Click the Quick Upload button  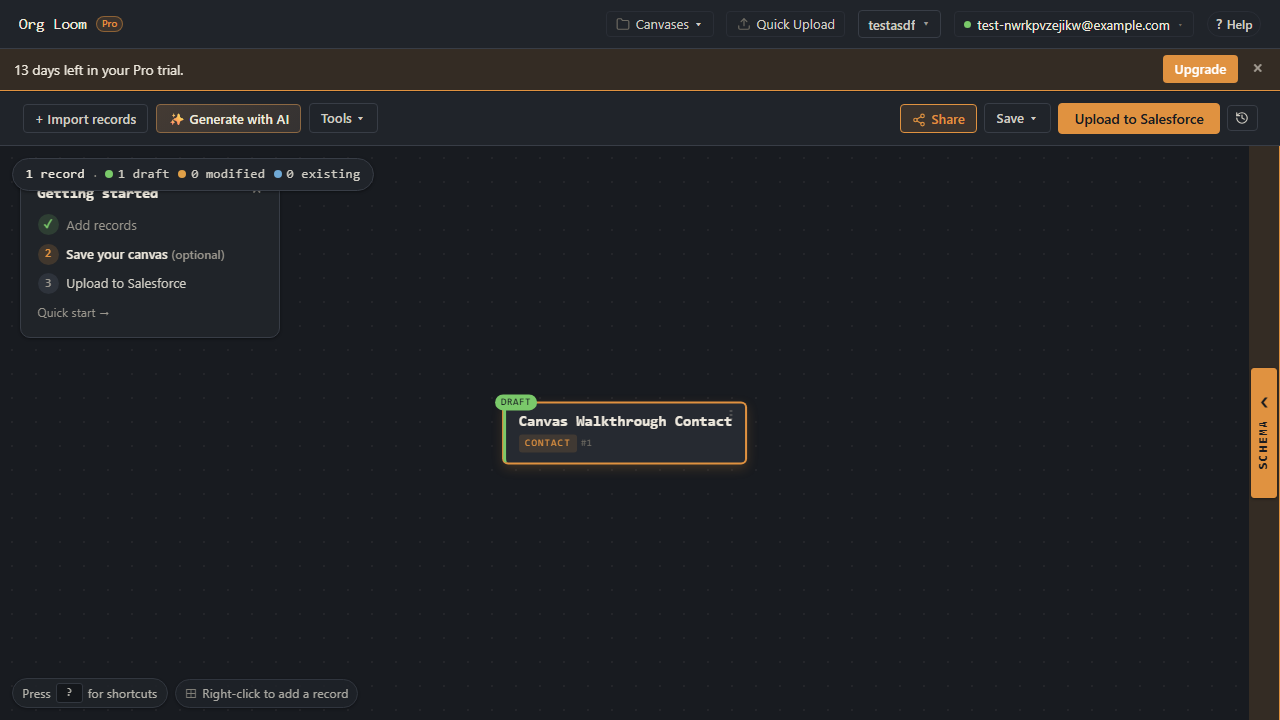point(785,24)
